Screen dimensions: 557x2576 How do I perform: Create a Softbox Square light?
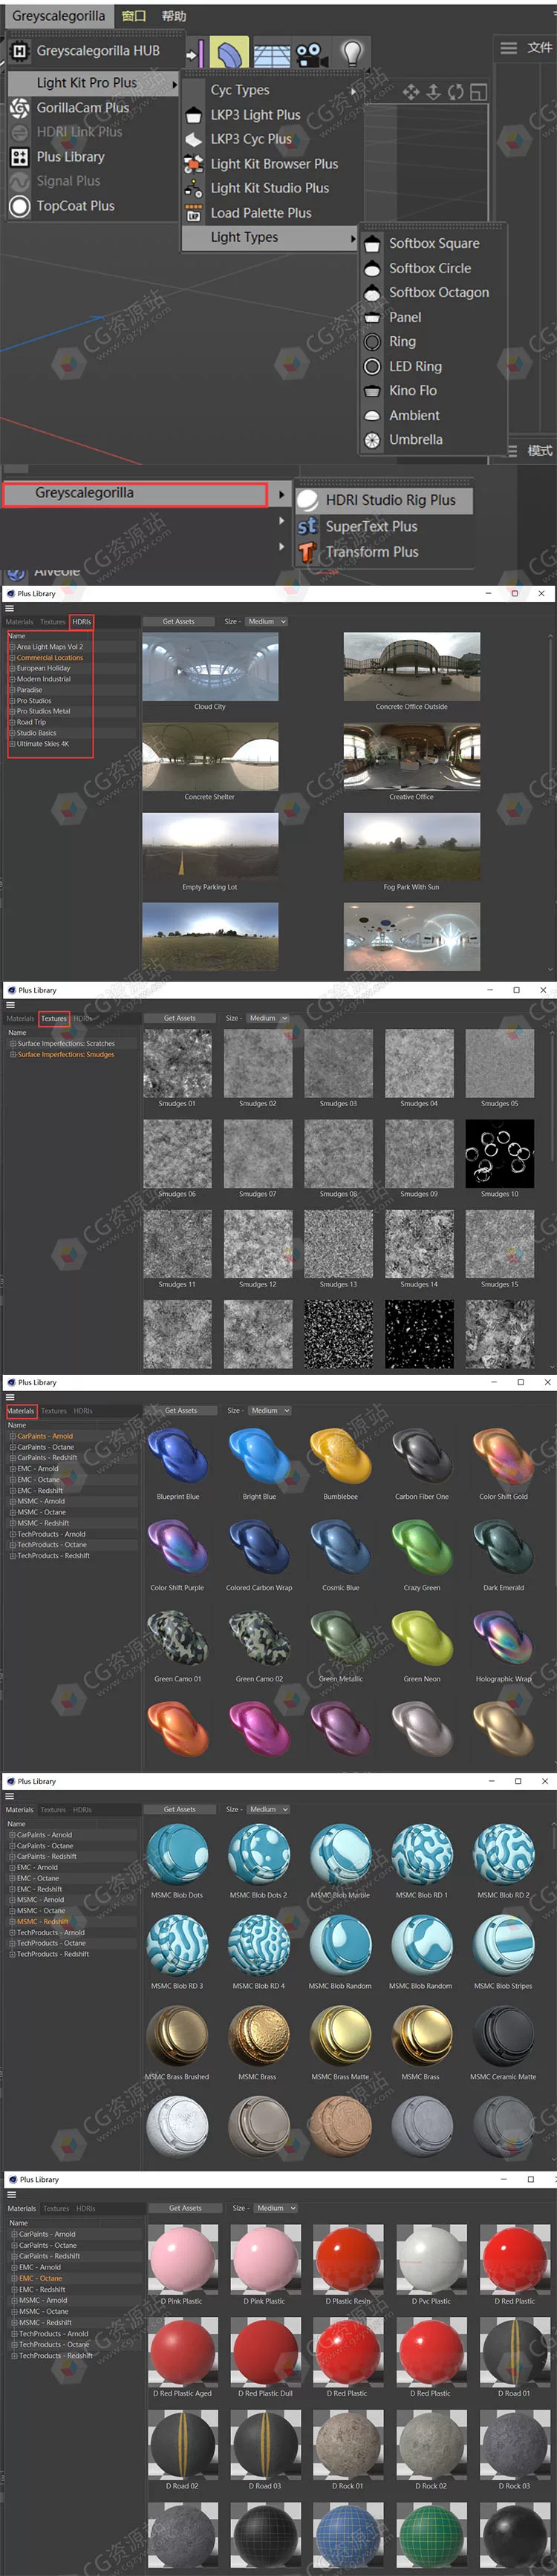432,243
